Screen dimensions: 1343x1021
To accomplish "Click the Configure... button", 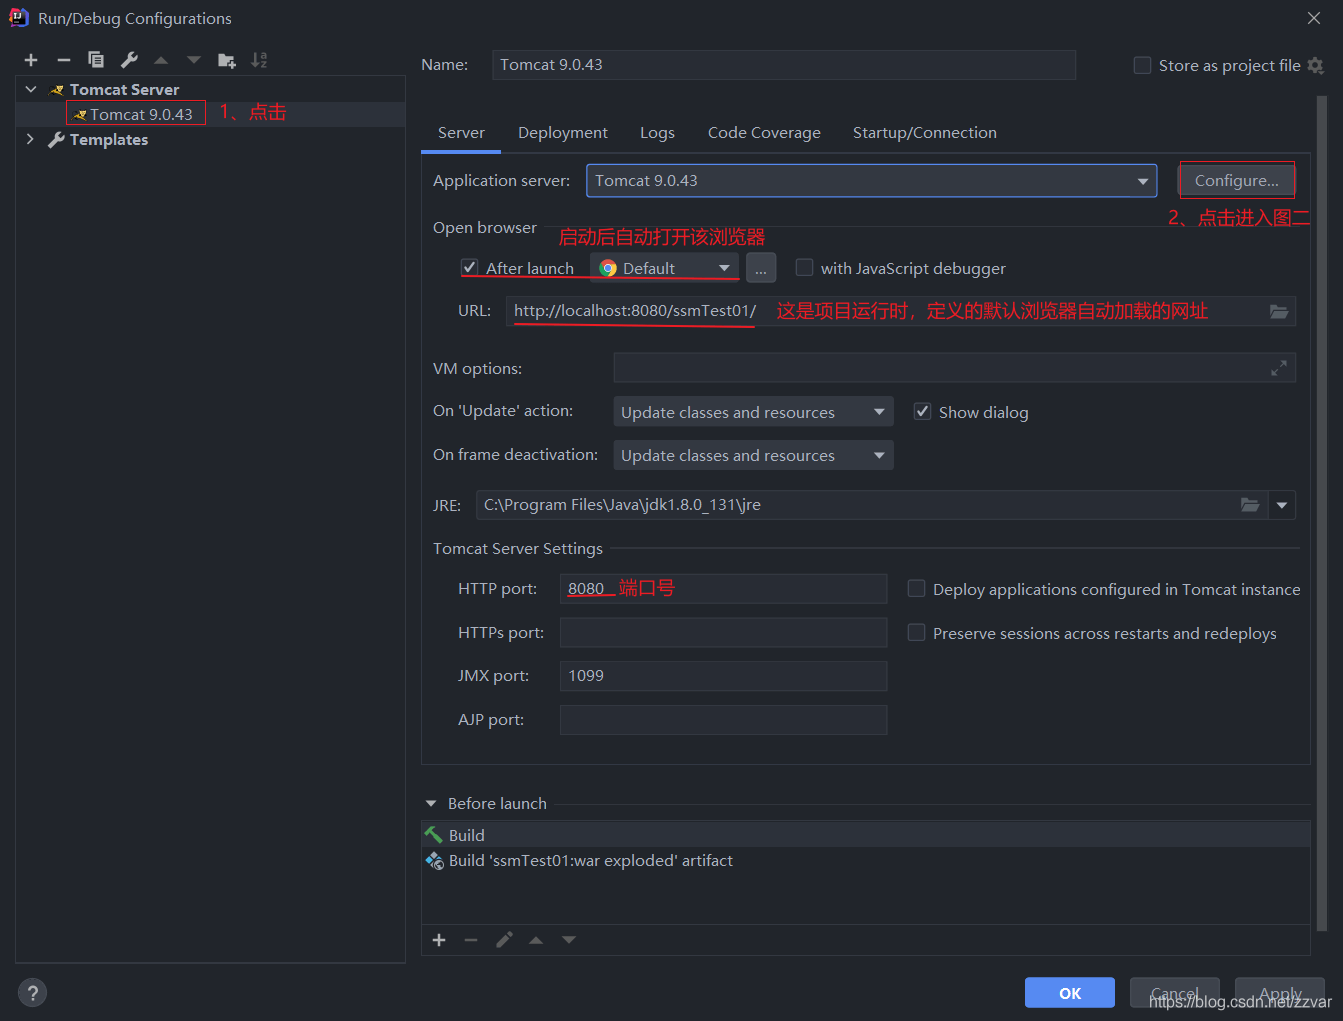I will (1237, 181).
